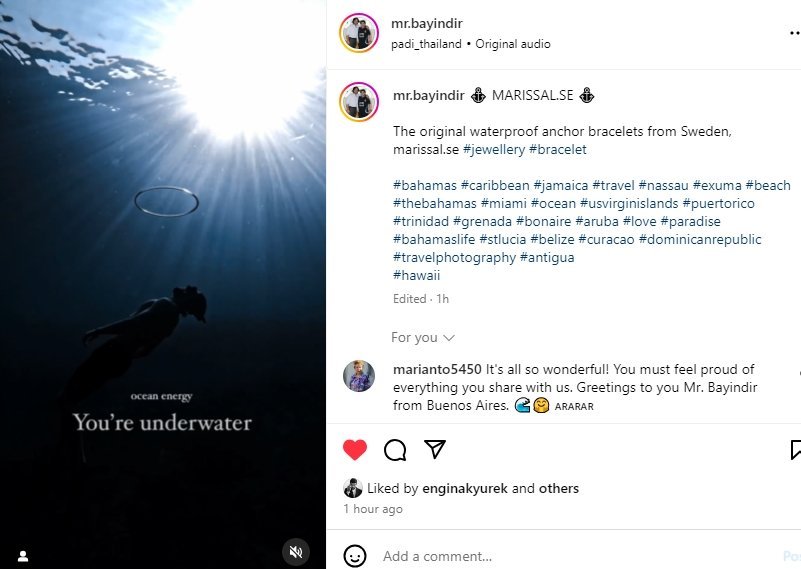View others who liked the post
The image size is (801, 569).
(x=559, y=489)
